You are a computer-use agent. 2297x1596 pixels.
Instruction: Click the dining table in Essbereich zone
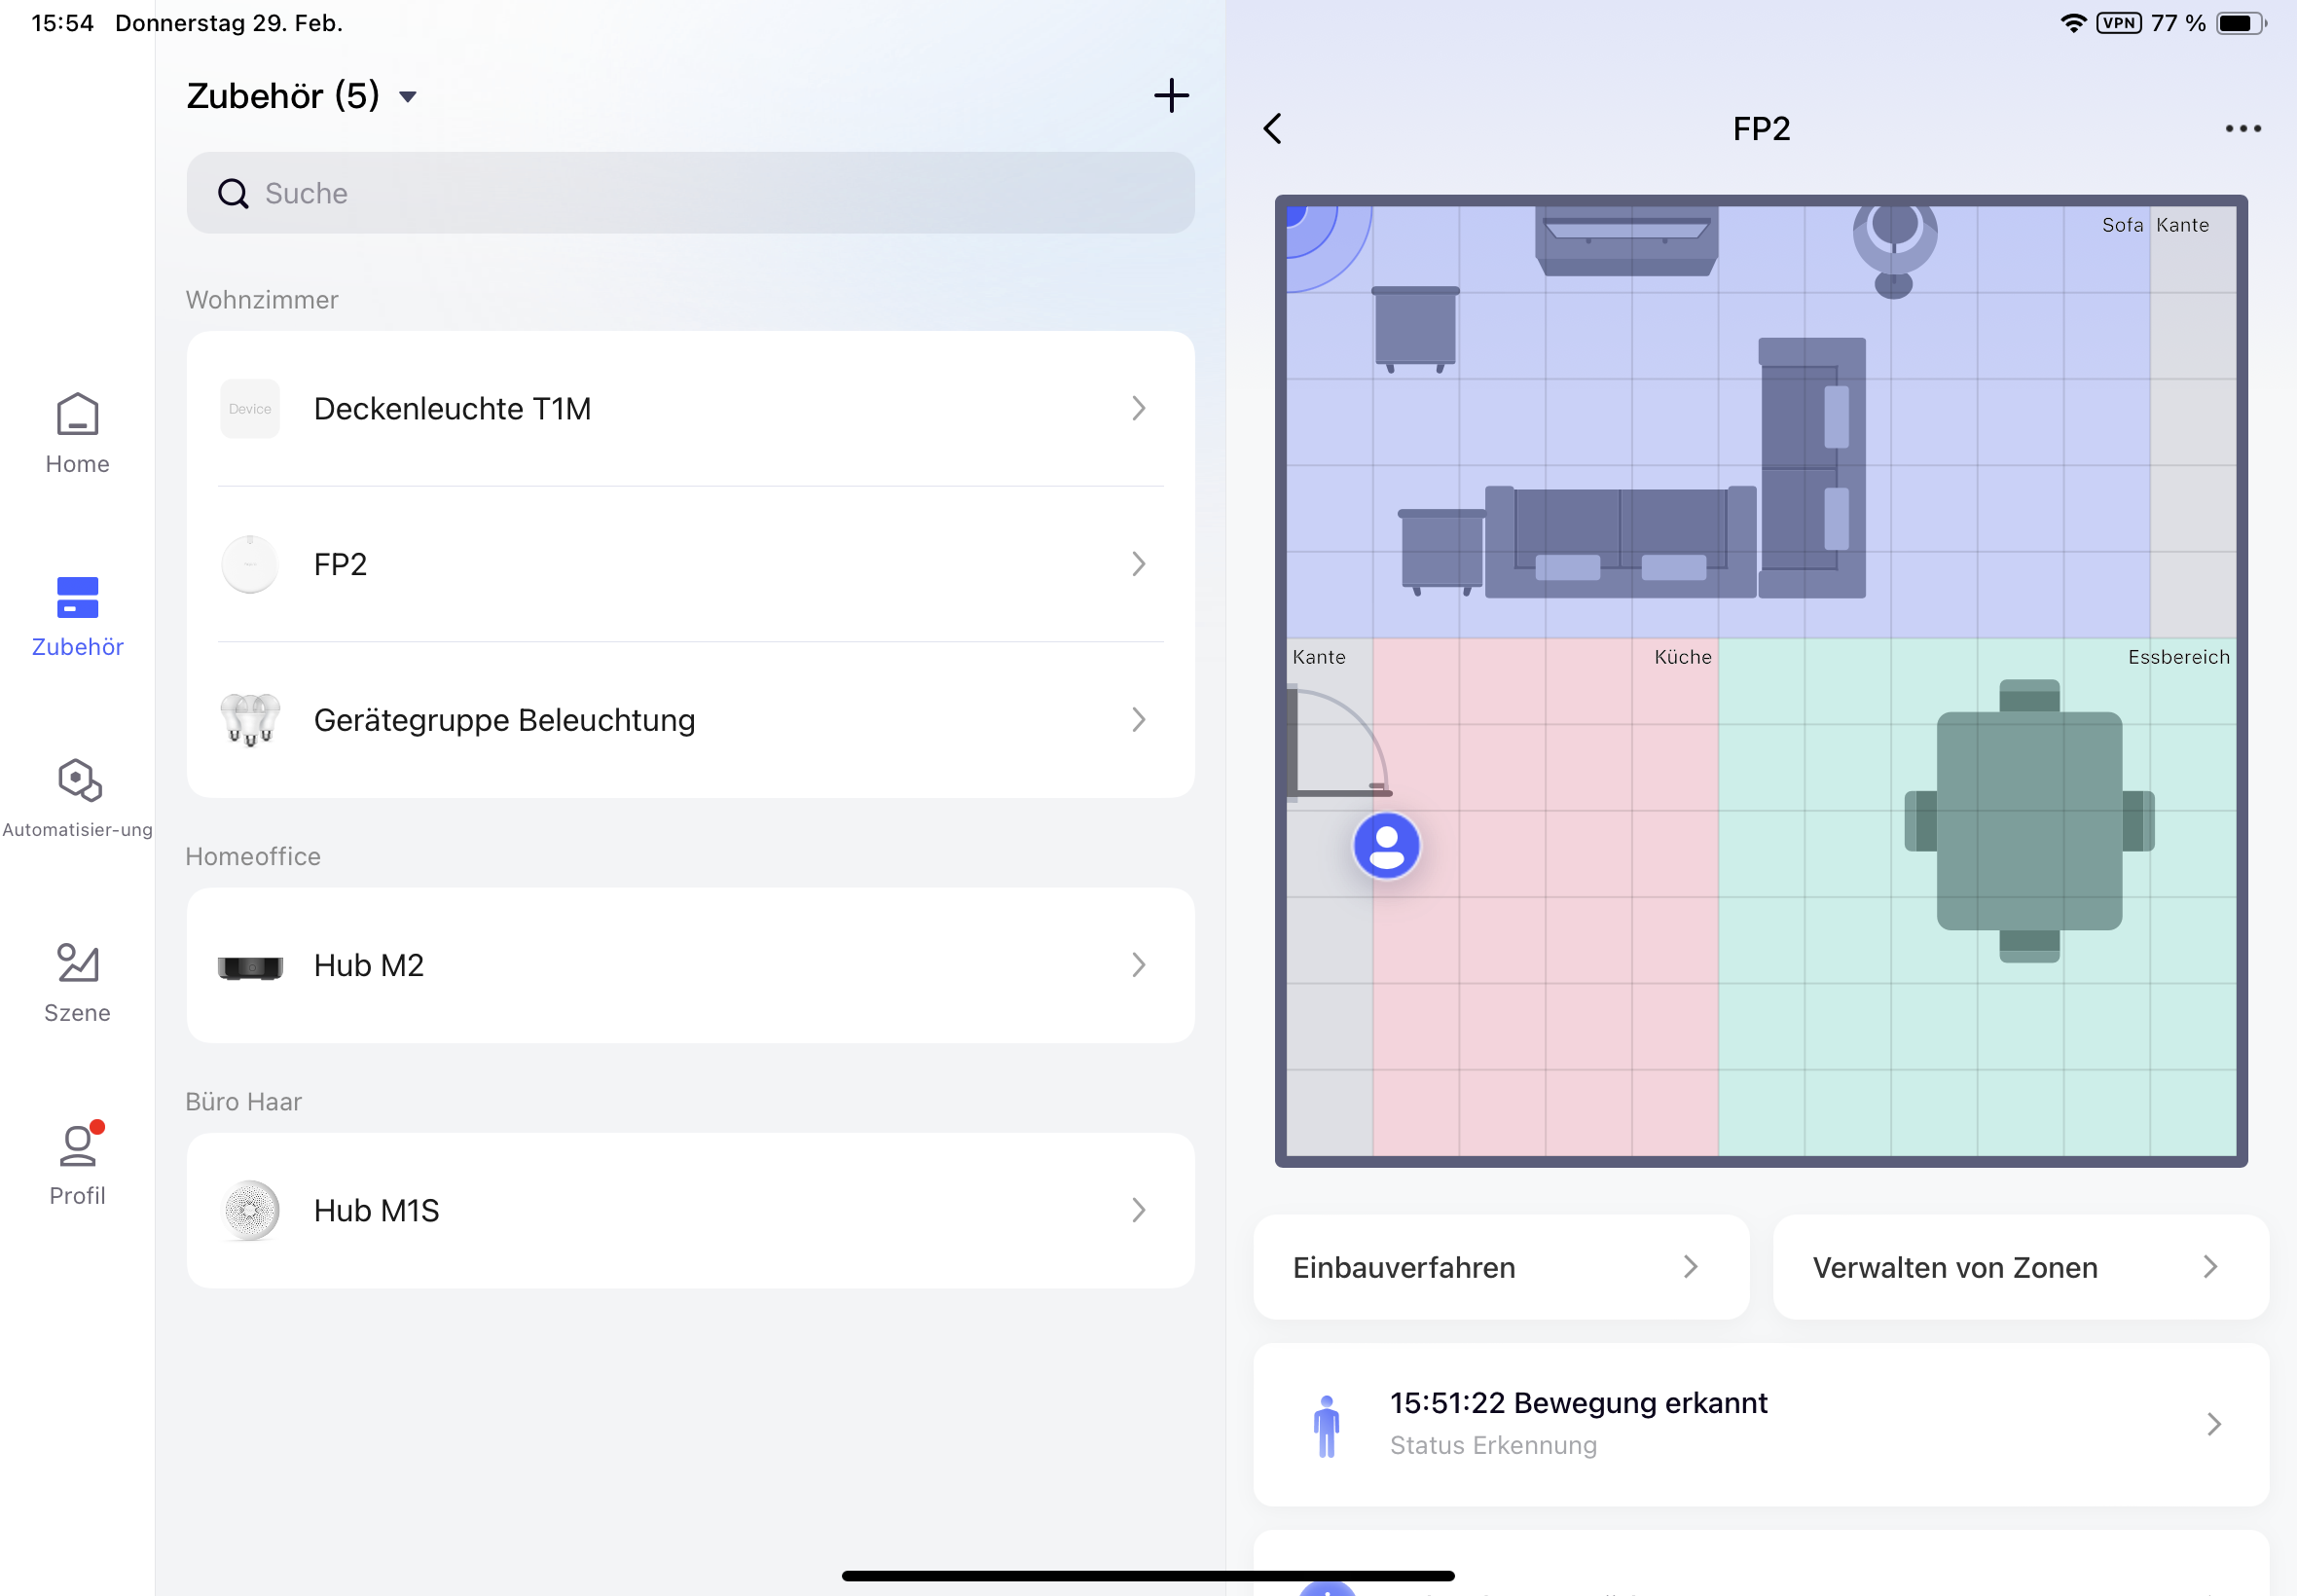[x=2029, y=821]
